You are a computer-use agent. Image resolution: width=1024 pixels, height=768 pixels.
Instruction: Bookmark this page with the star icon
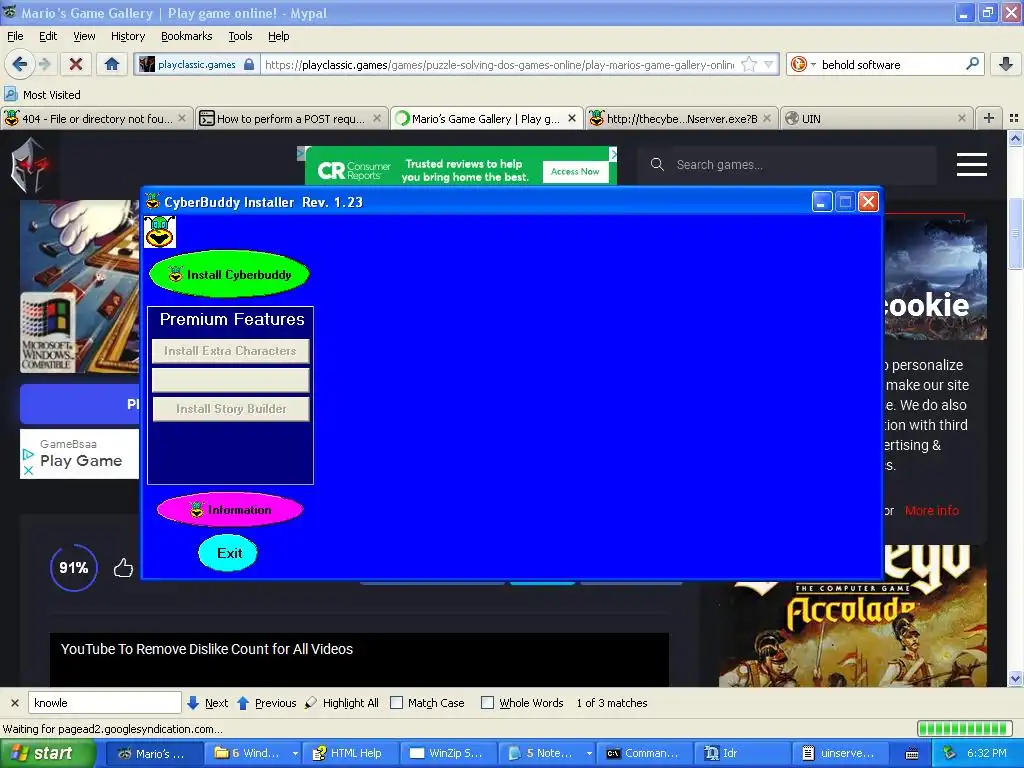[x=750, y=64]
